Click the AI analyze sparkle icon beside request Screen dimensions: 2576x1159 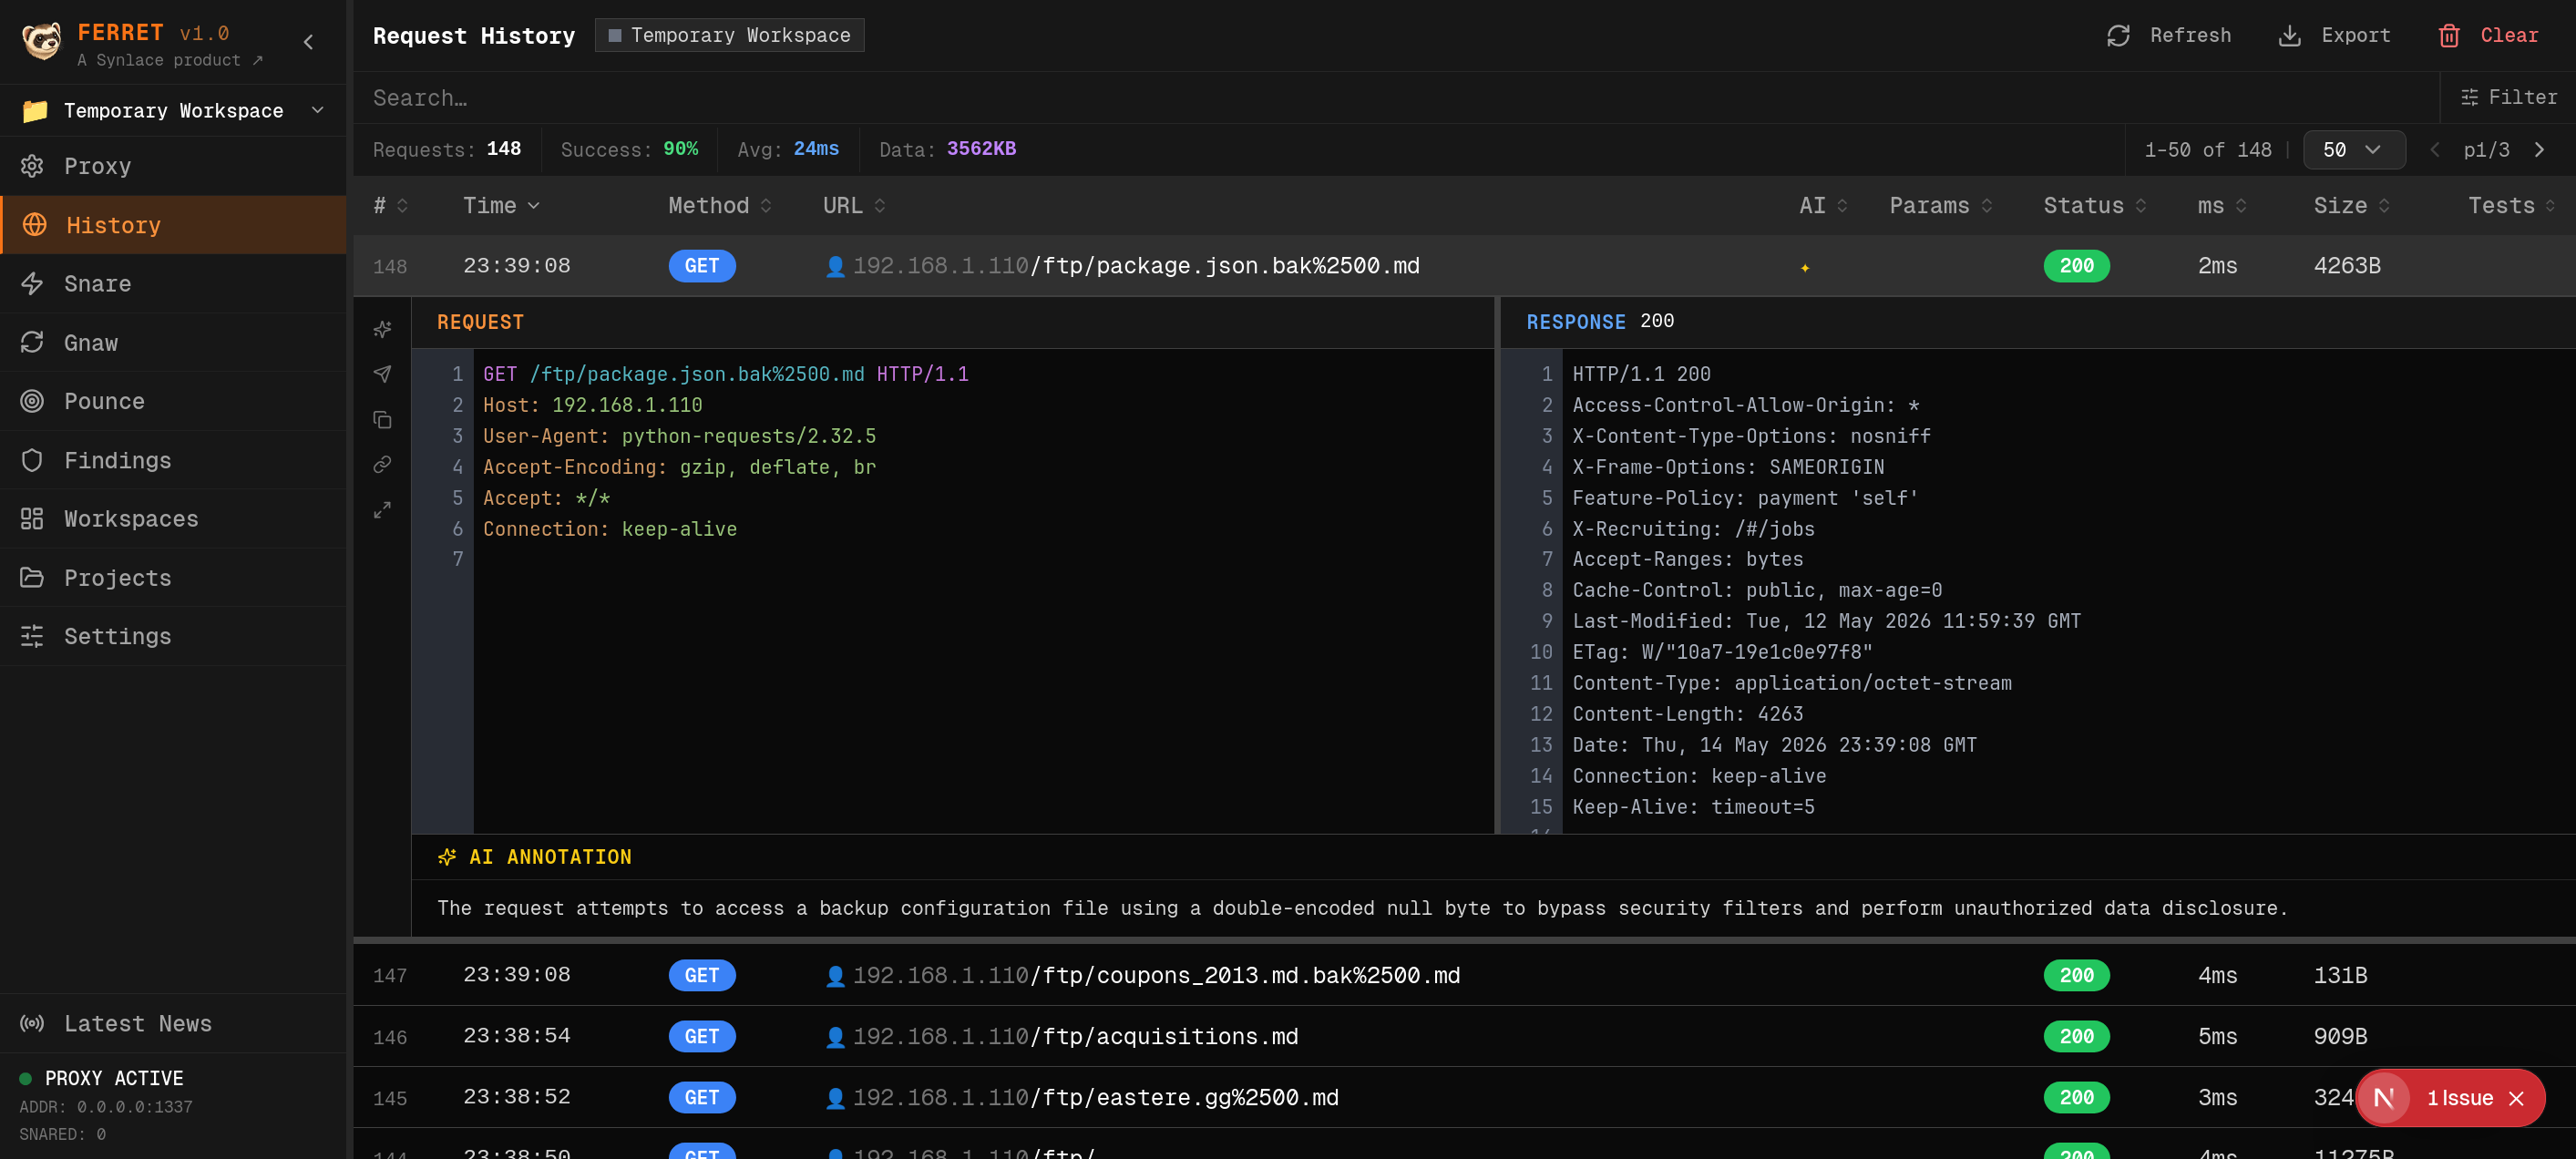pos(382,329)
